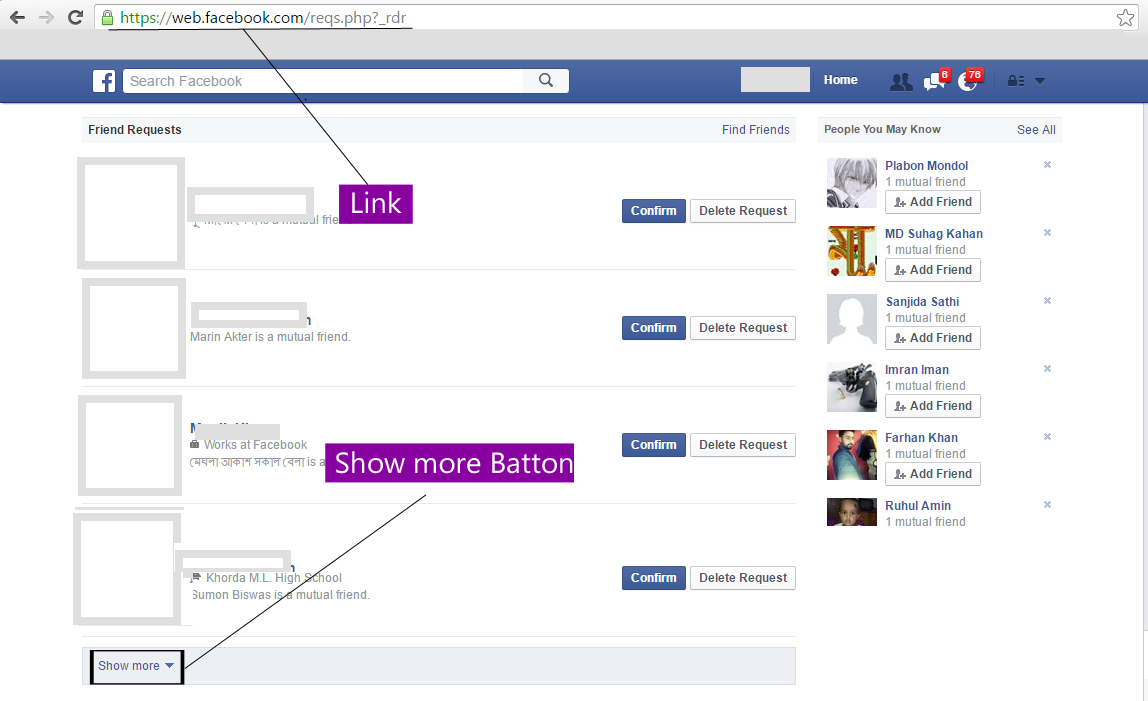Viewport: 1148px width, 701px height.
Task: Confirm the Khorda M.L. High School request
Action: (x=654, y=578)
